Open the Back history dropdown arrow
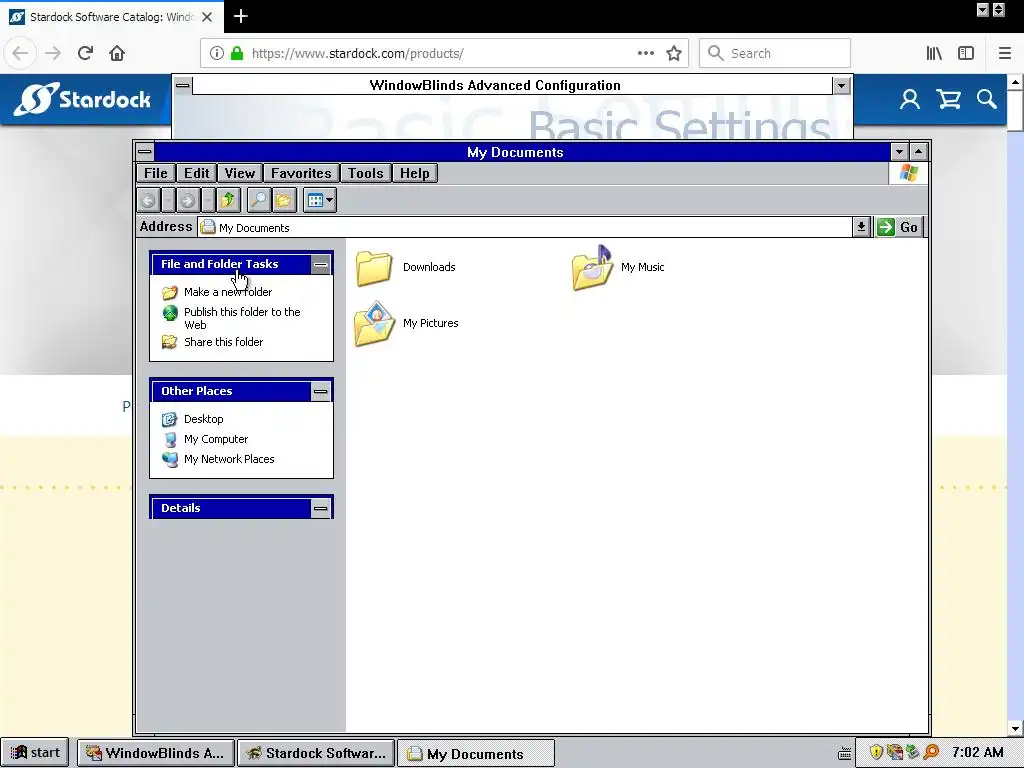The height and width of the screenshot is (768, 1024). click(168, 200)
